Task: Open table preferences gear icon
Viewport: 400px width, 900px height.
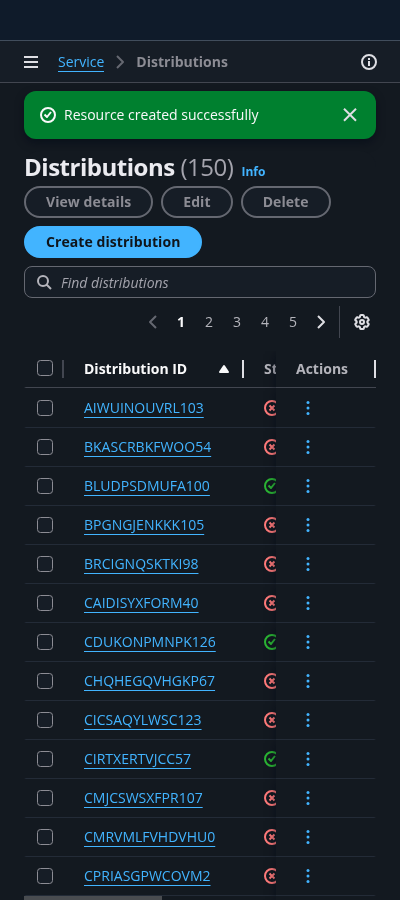Action: pyautogui.click(x=362, y=322)
